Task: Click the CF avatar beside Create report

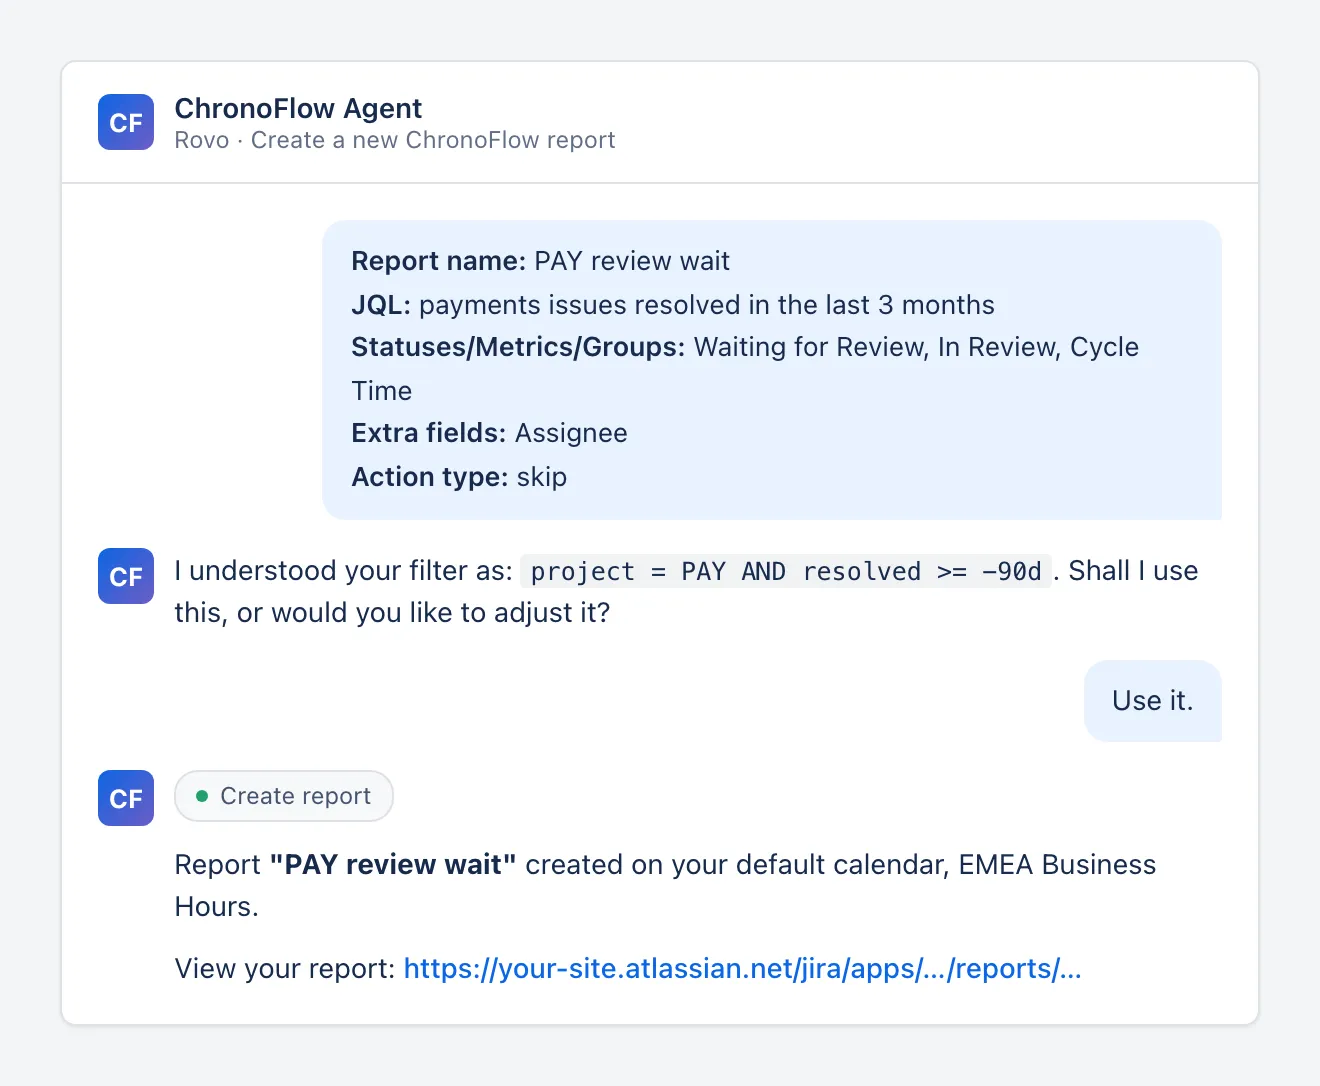Action: 126,798
